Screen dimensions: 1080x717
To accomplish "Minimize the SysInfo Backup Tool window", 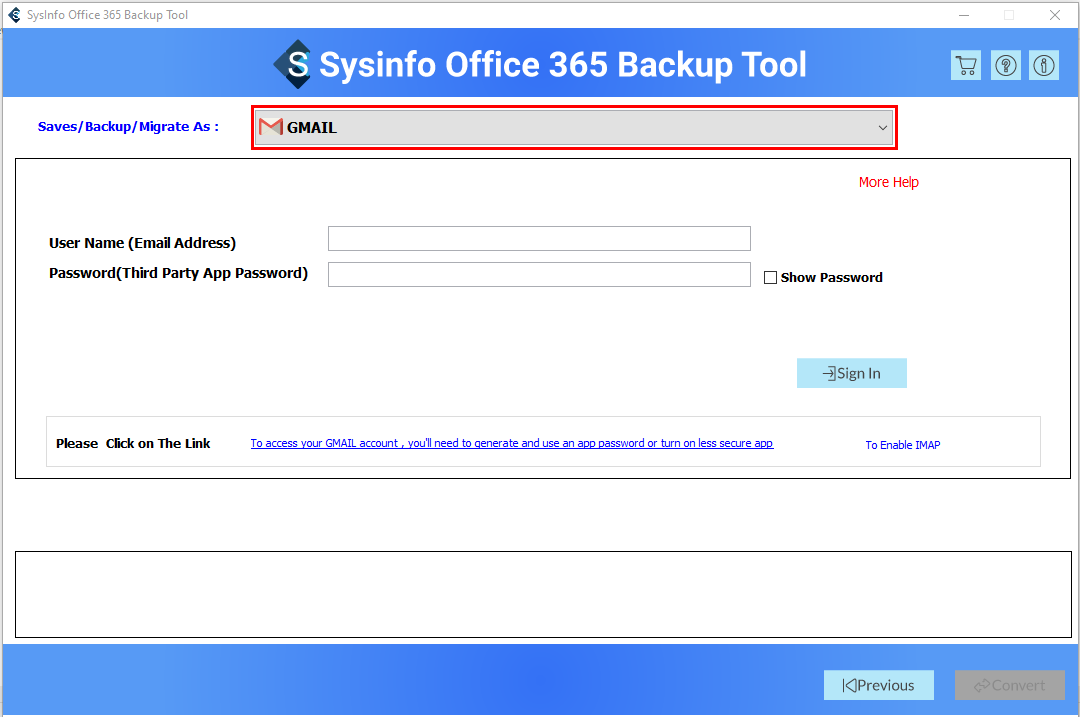I will pyautogui.click(x=964, y=15).
